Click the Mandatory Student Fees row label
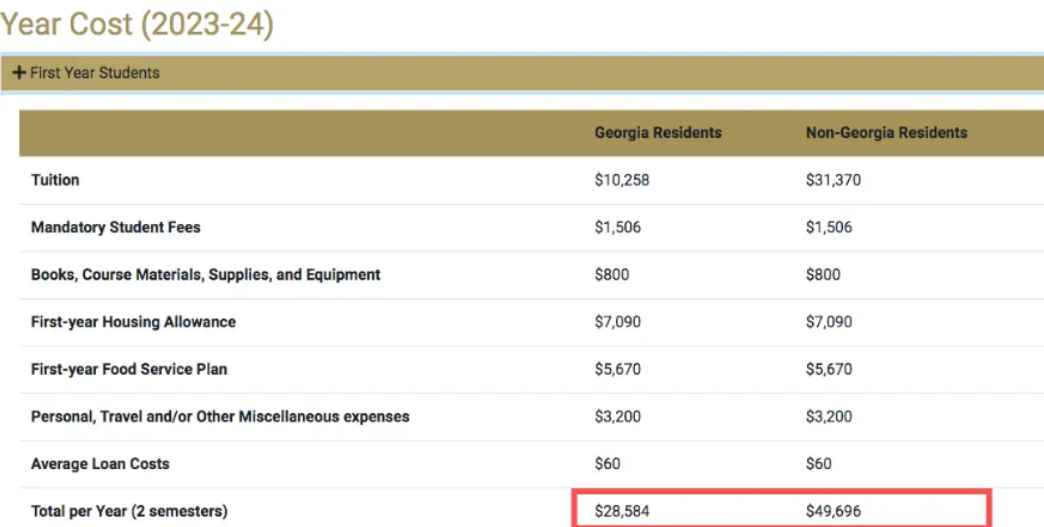Screen dimensions: 1044x527 (116, 227)
